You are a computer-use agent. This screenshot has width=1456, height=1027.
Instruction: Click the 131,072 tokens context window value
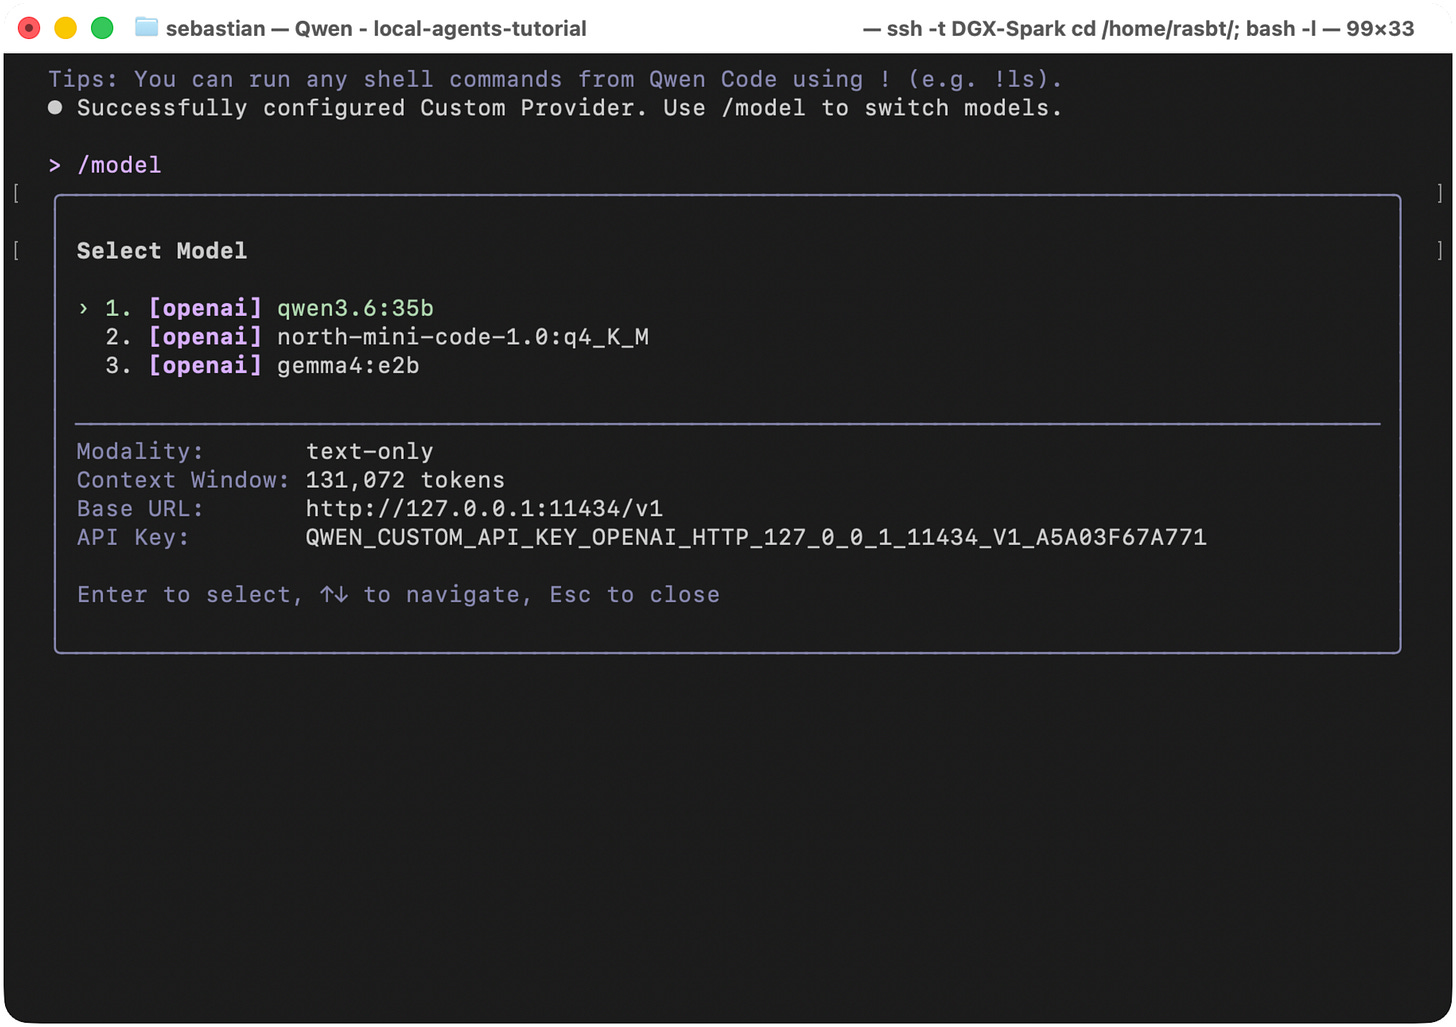[405, 480]
